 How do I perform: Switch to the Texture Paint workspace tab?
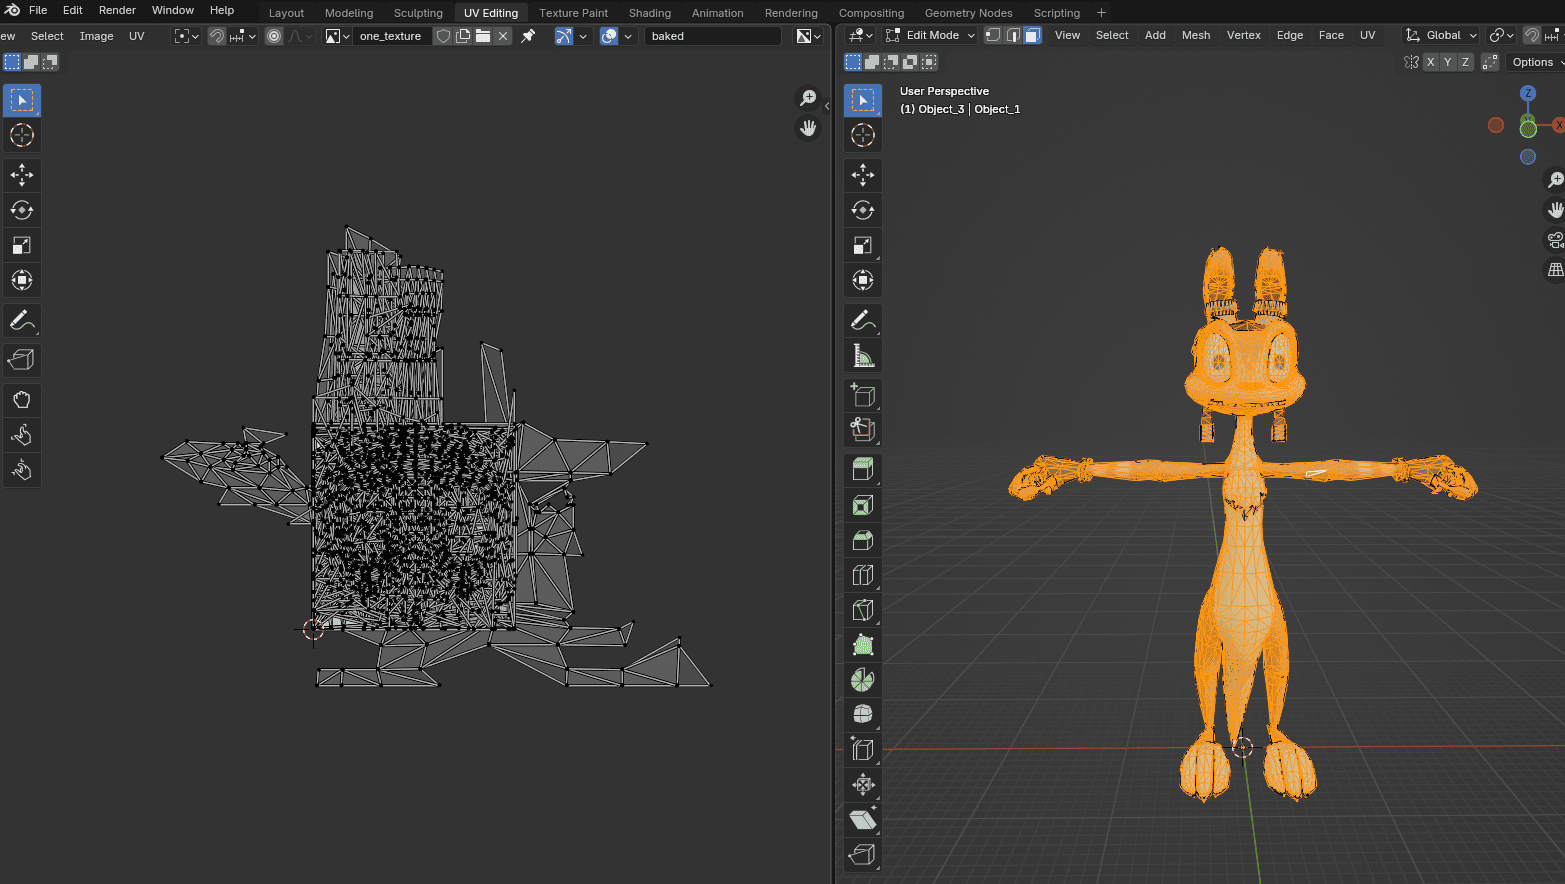(x=573, y=13)
